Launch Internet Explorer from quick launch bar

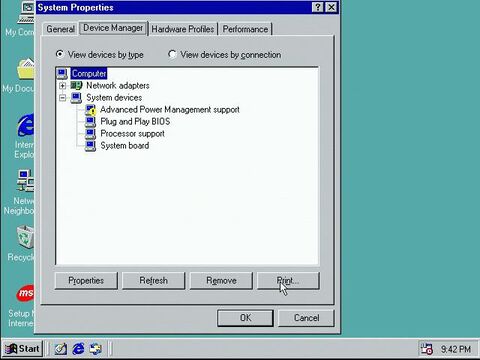tap(78, 349)
